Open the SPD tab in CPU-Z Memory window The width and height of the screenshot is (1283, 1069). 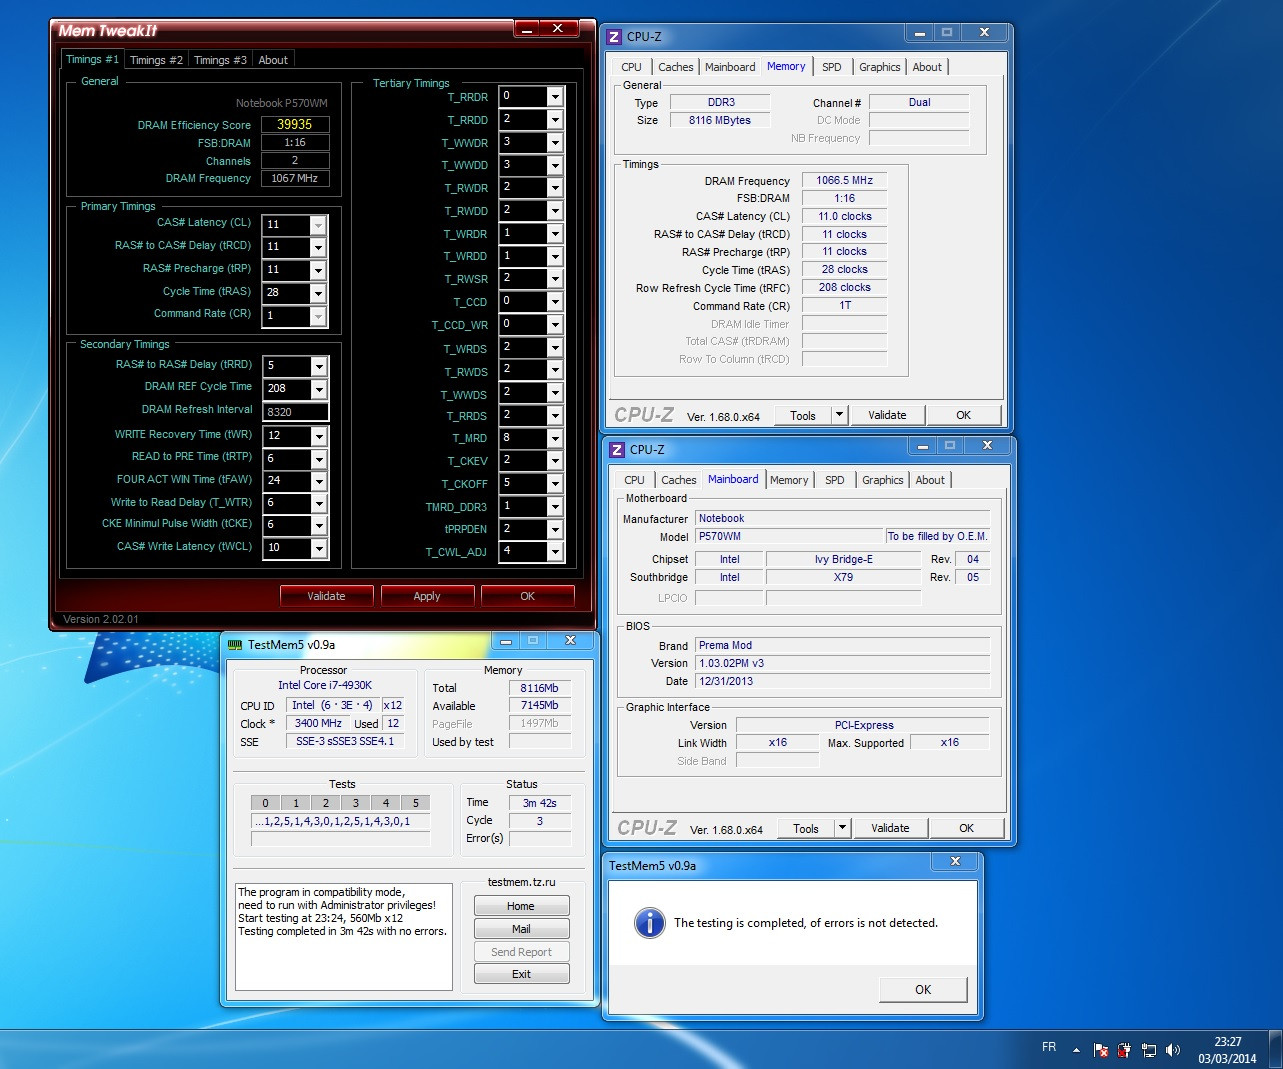(x=832, y=67)
